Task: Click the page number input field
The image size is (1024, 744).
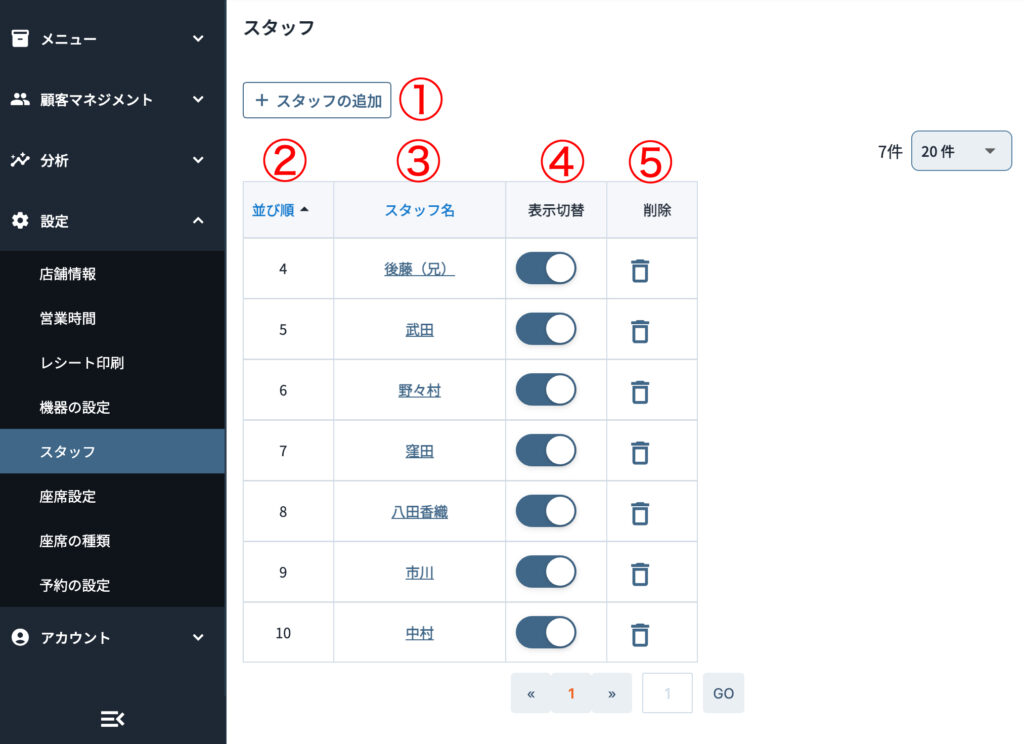Action: (667, 692)
